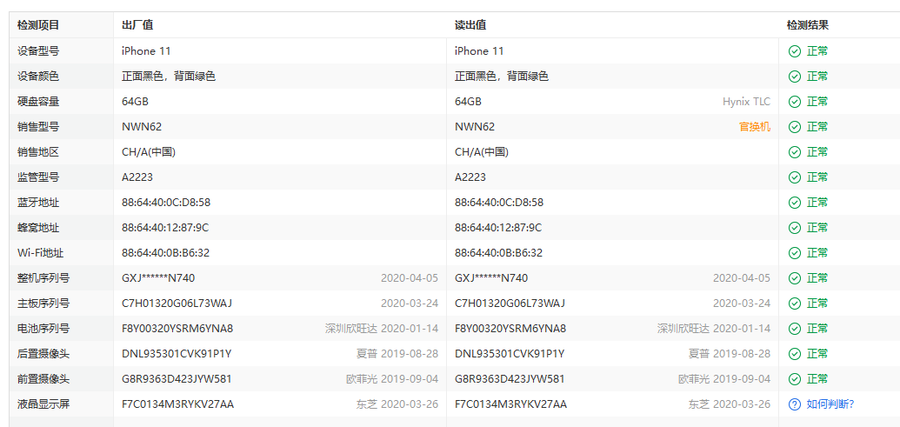Click the 后置摄像头 row label
Viewport: 900px width, 427px height.
[x=43, y=354]
